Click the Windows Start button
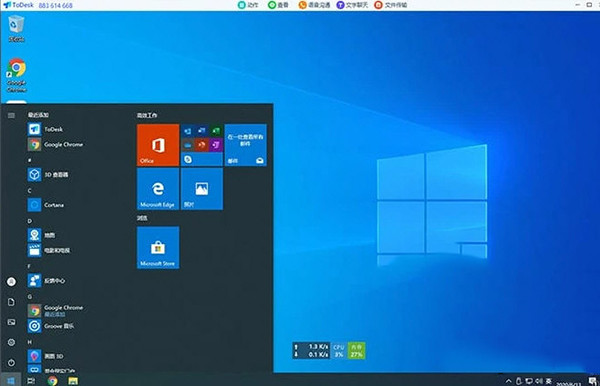The width and height of the screenshot is (600, 386). (x=10, y=381)
